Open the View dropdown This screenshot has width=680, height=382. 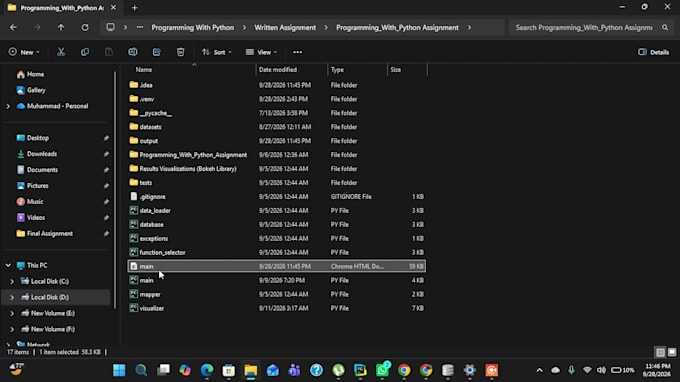click(261, 52)
